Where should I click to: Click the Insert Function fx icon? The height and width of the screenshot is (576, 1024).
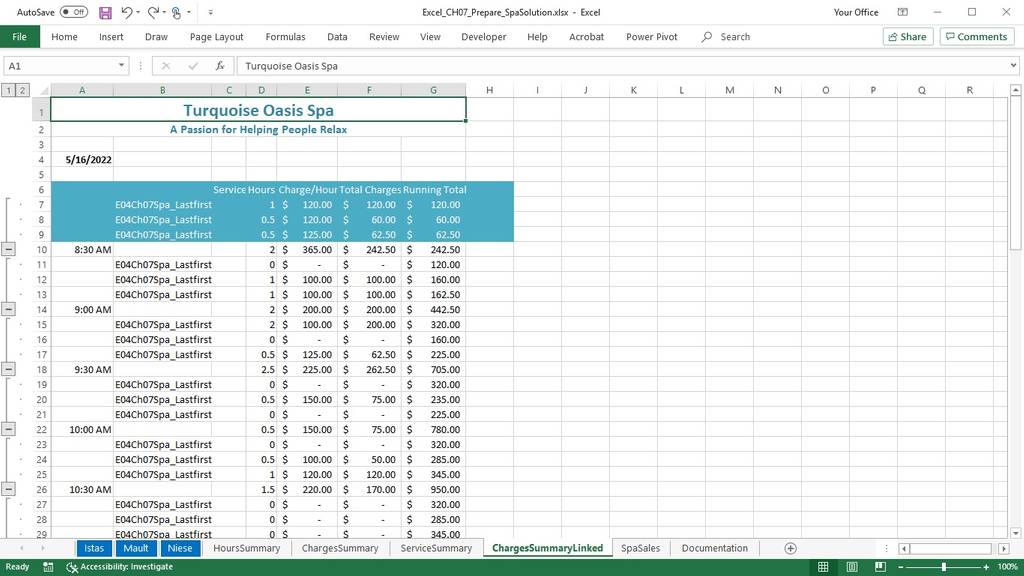220,66
